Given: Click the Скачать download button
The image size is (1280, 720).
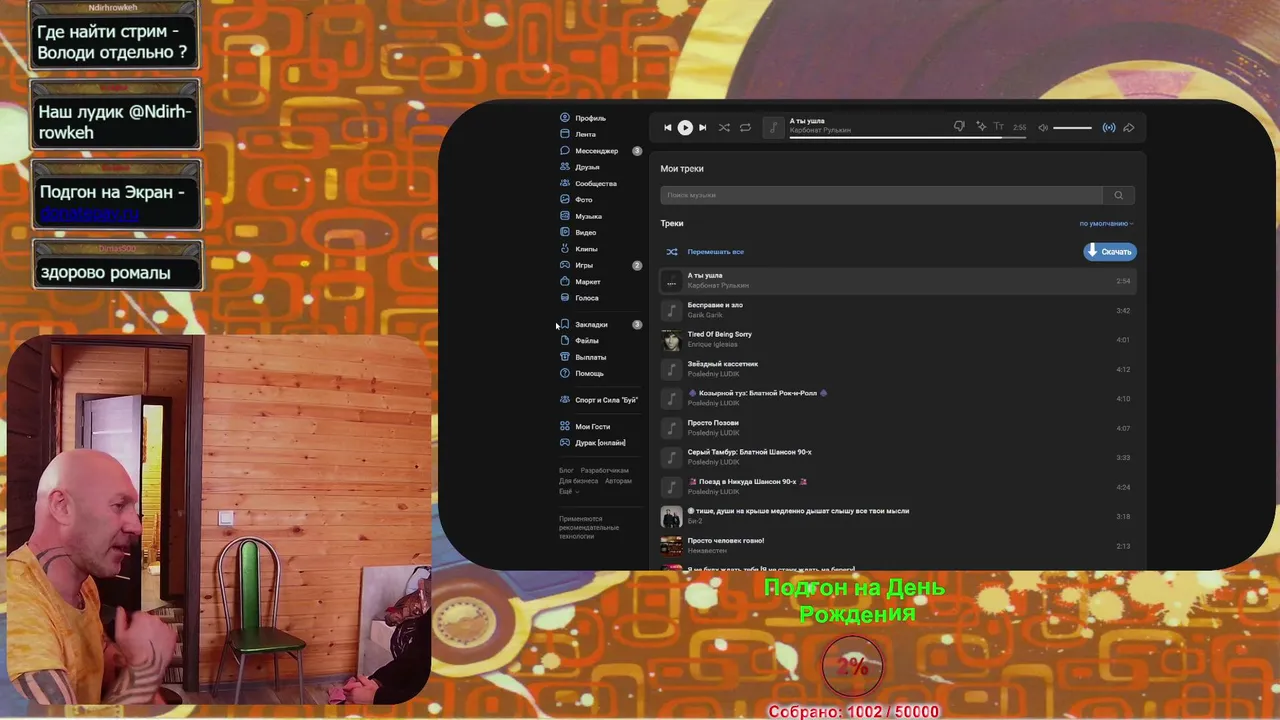Looking at the screenshot, I should (x=1110, y=252).
